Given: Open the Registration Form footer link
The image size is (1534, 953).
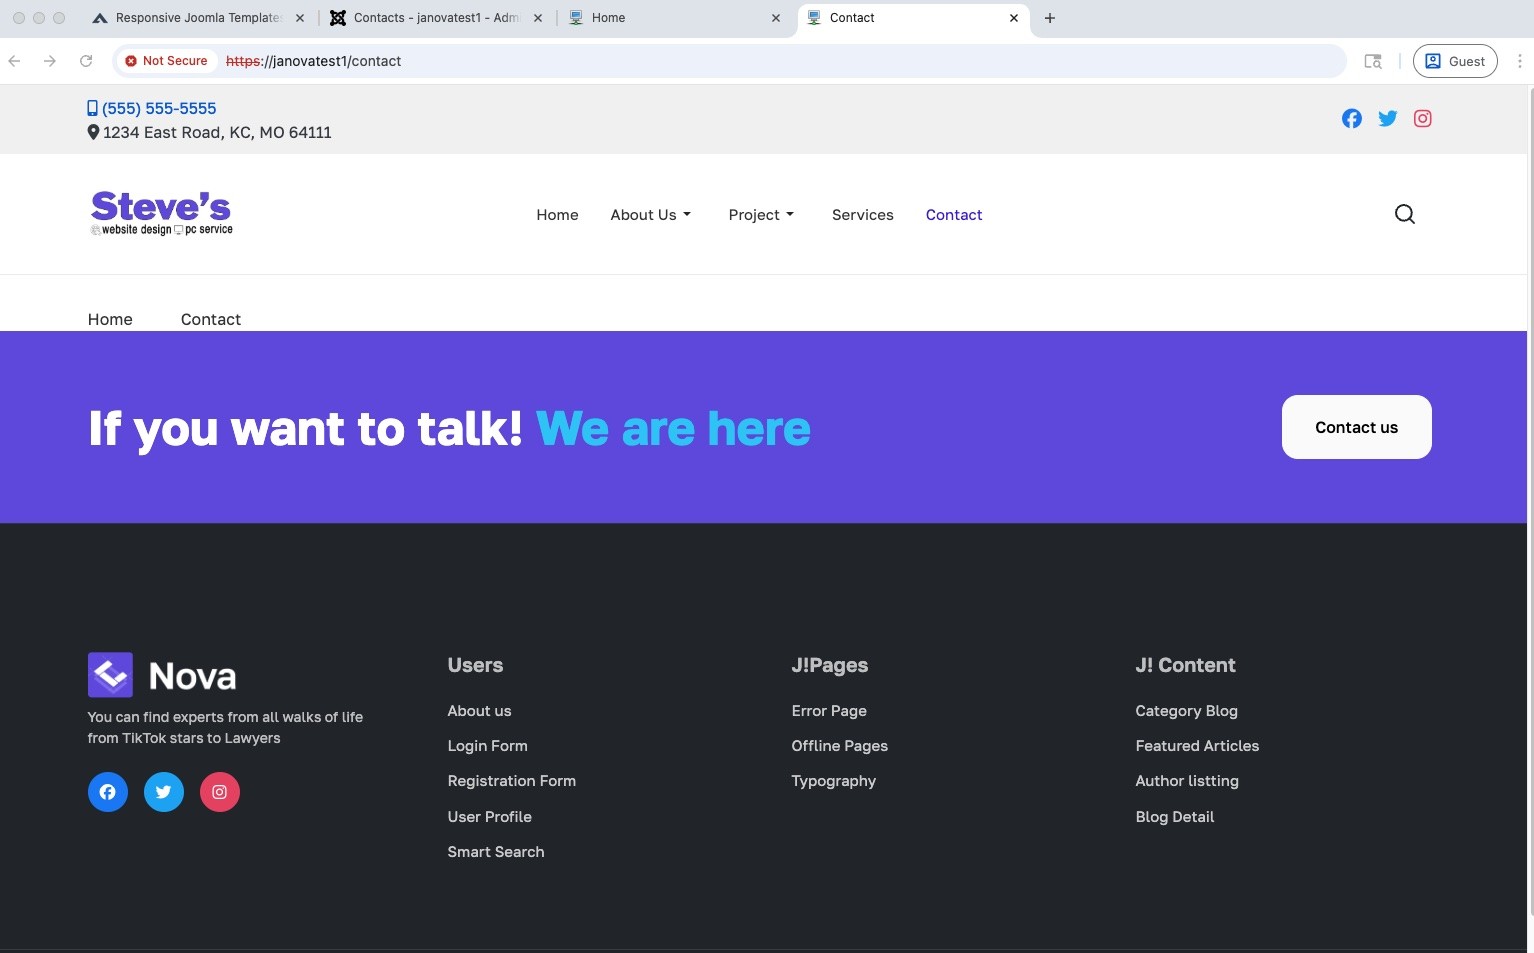Looking at the screenshot, I should pyautogui.click(x=511, y=781).
